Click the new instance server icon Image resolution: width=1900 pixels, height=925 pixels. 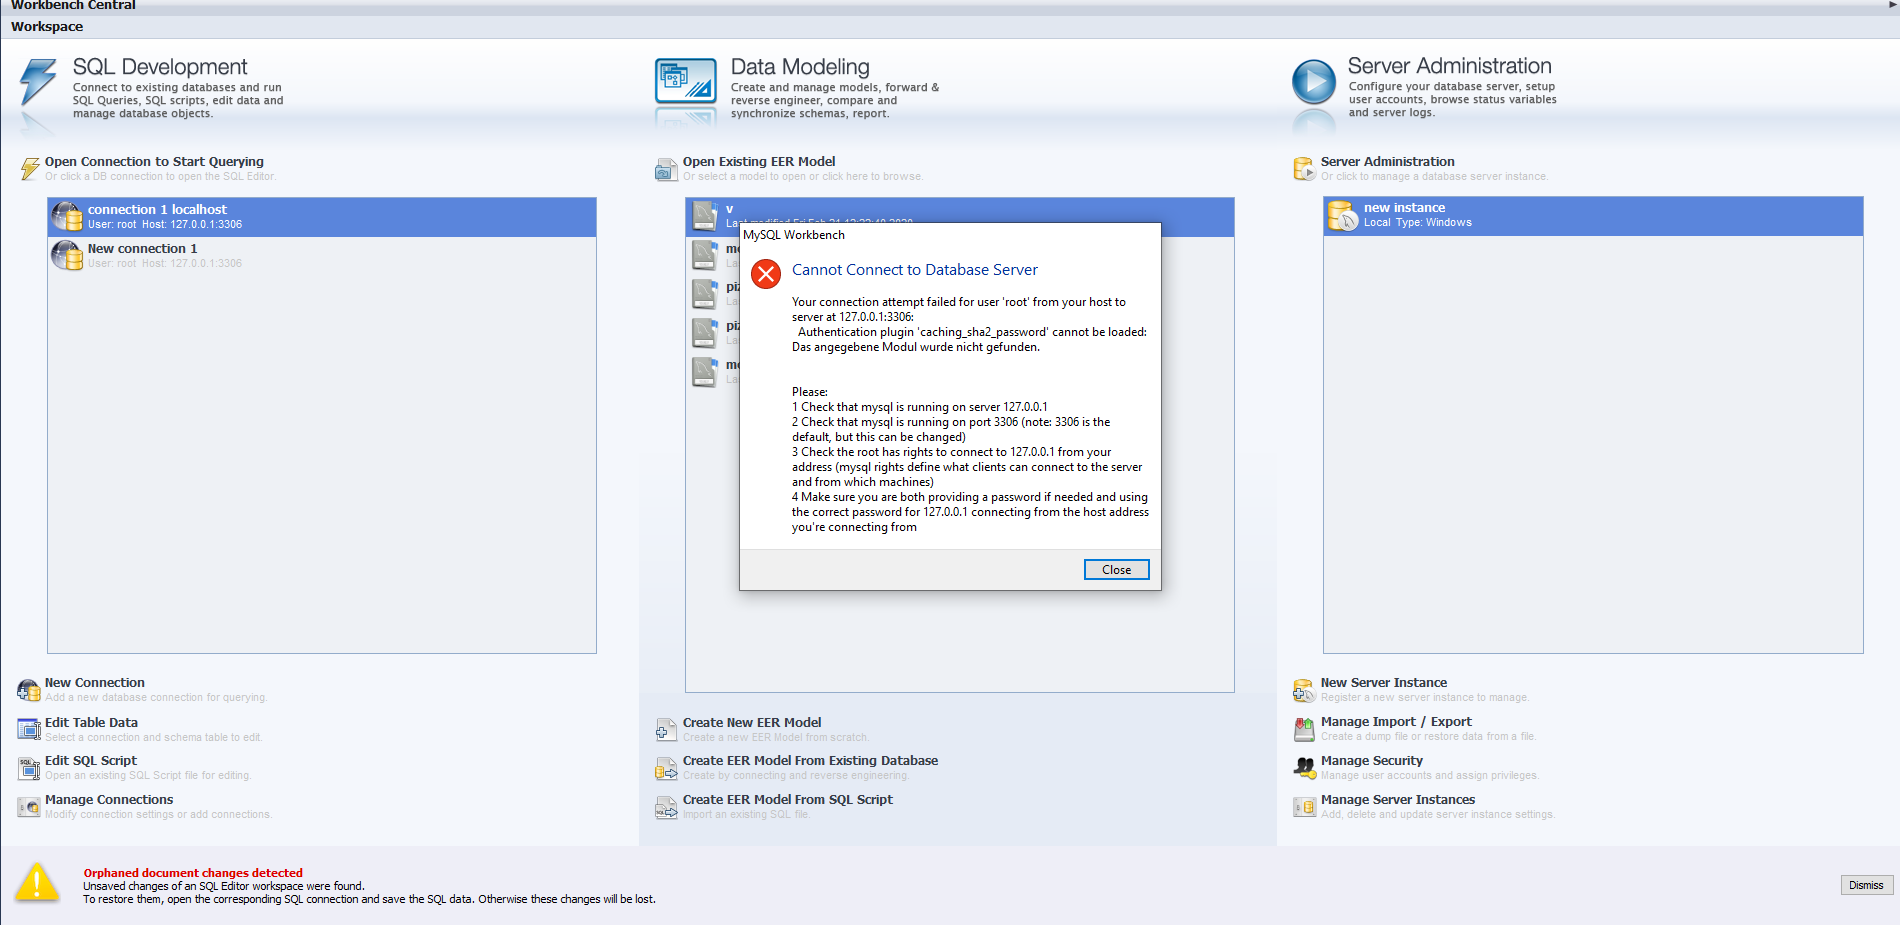point(1342,215)
